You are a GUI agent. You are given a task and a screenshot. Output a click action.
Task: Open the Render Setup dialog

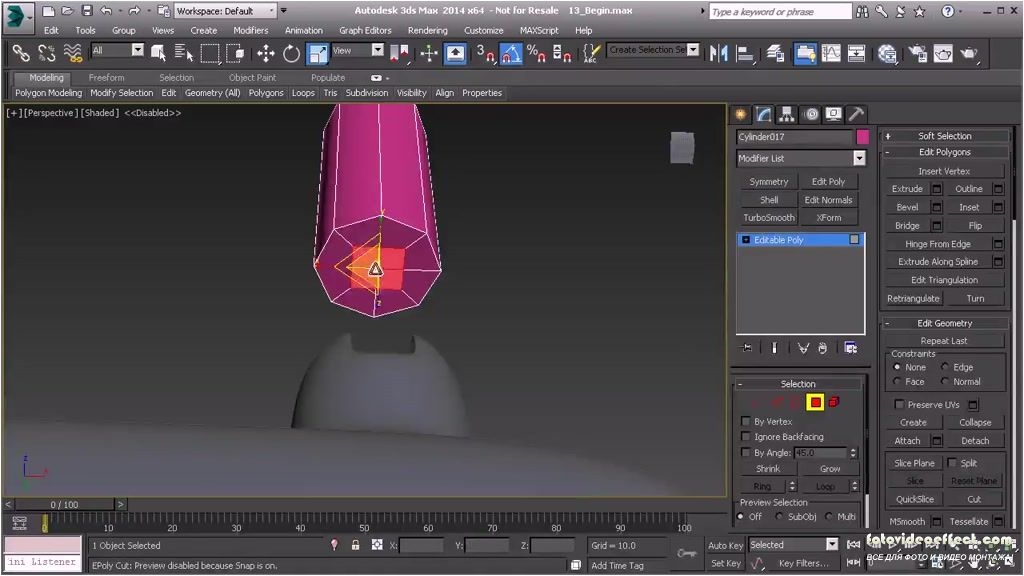(x=918, y=54)
